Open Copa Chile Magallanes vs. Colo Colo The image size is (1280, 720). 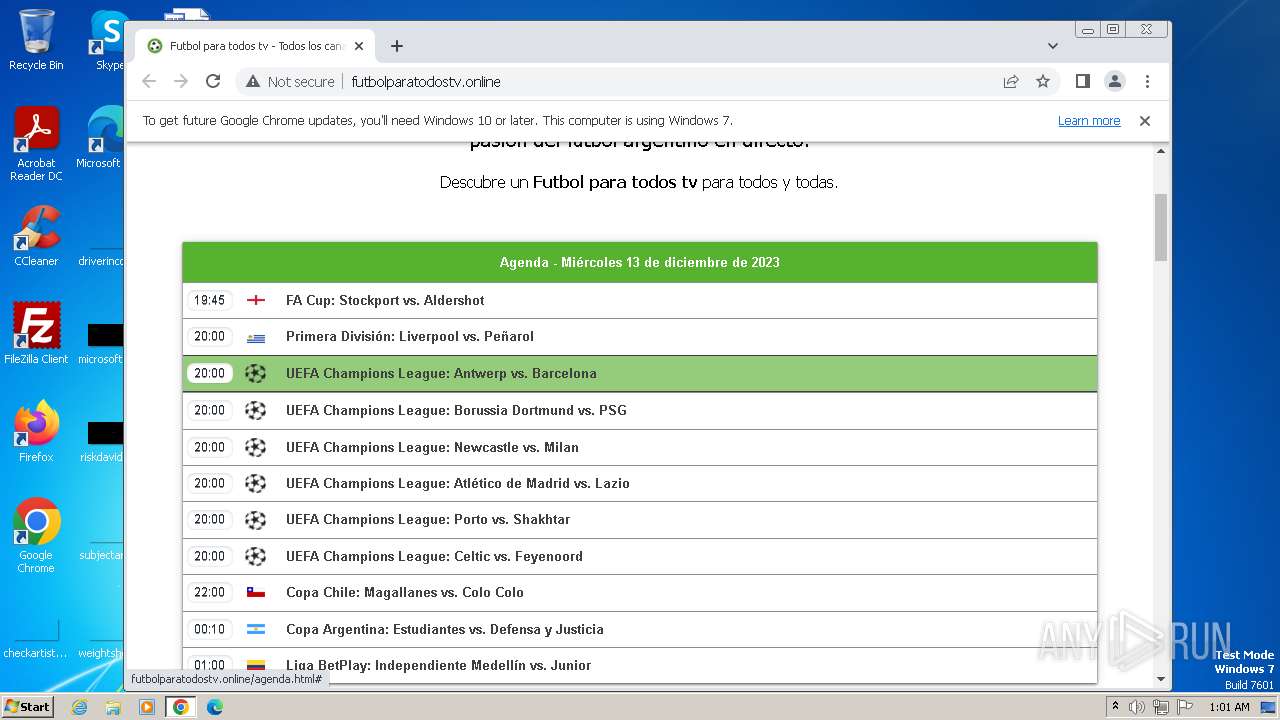[640, 593]
